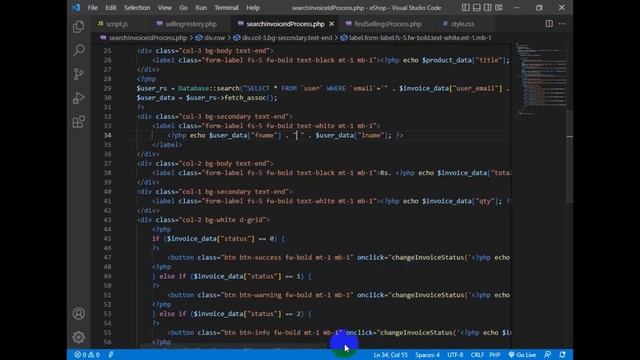This screenshot has width=640, height=360.
Task: Click line number 45 in gutter
Action: pyautogui.click(x=107, y=239)
